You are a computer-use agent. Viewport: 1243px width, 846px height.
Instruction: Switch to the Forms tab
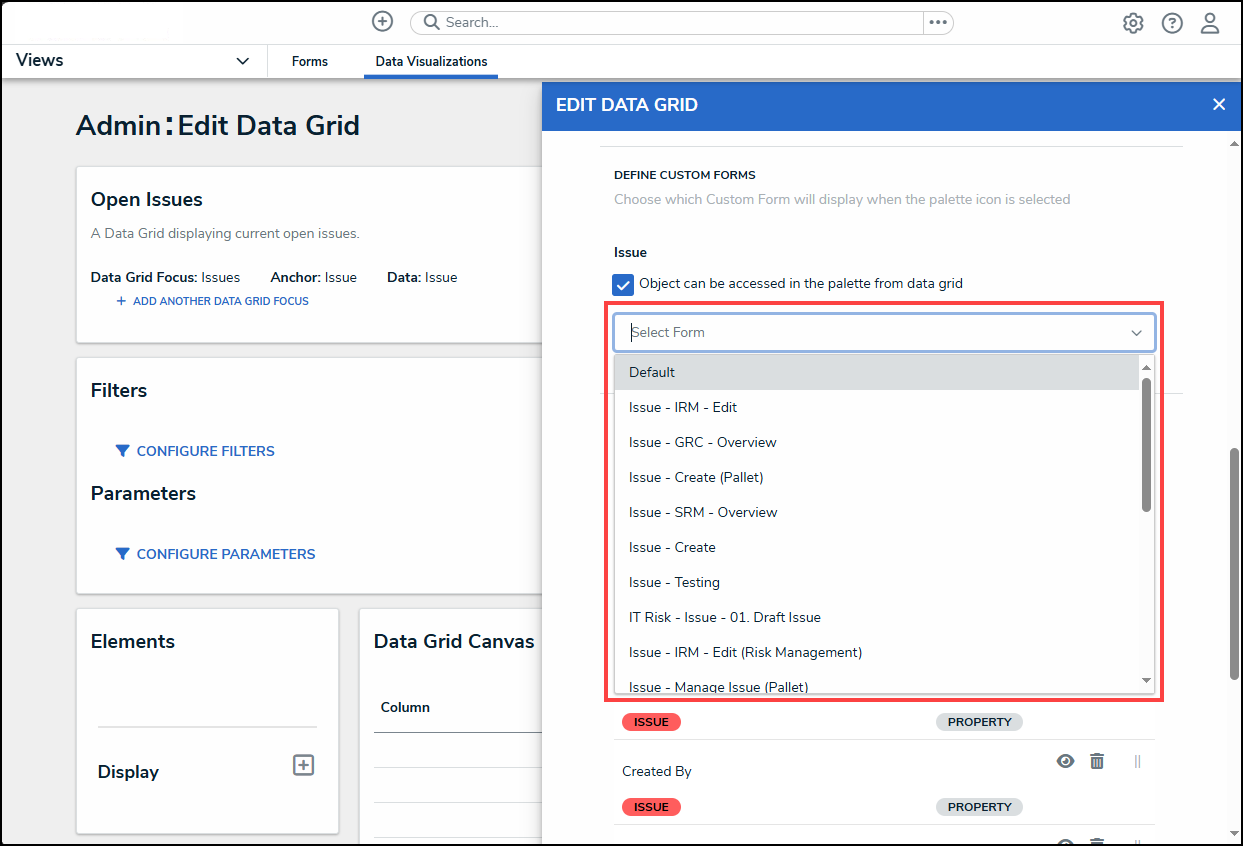310,61
